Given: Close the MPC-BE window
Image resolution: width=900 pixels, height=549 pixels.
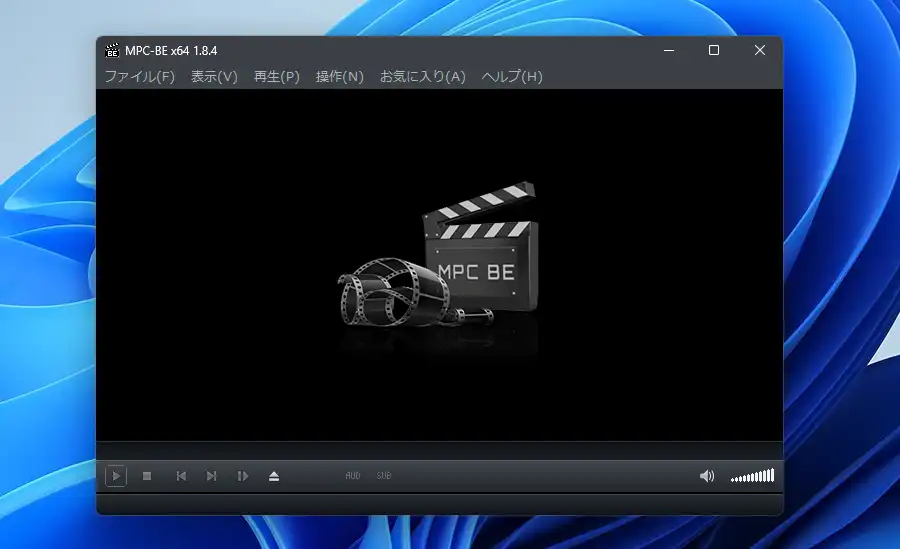Looking at the screenshot, I should [760, 51].
